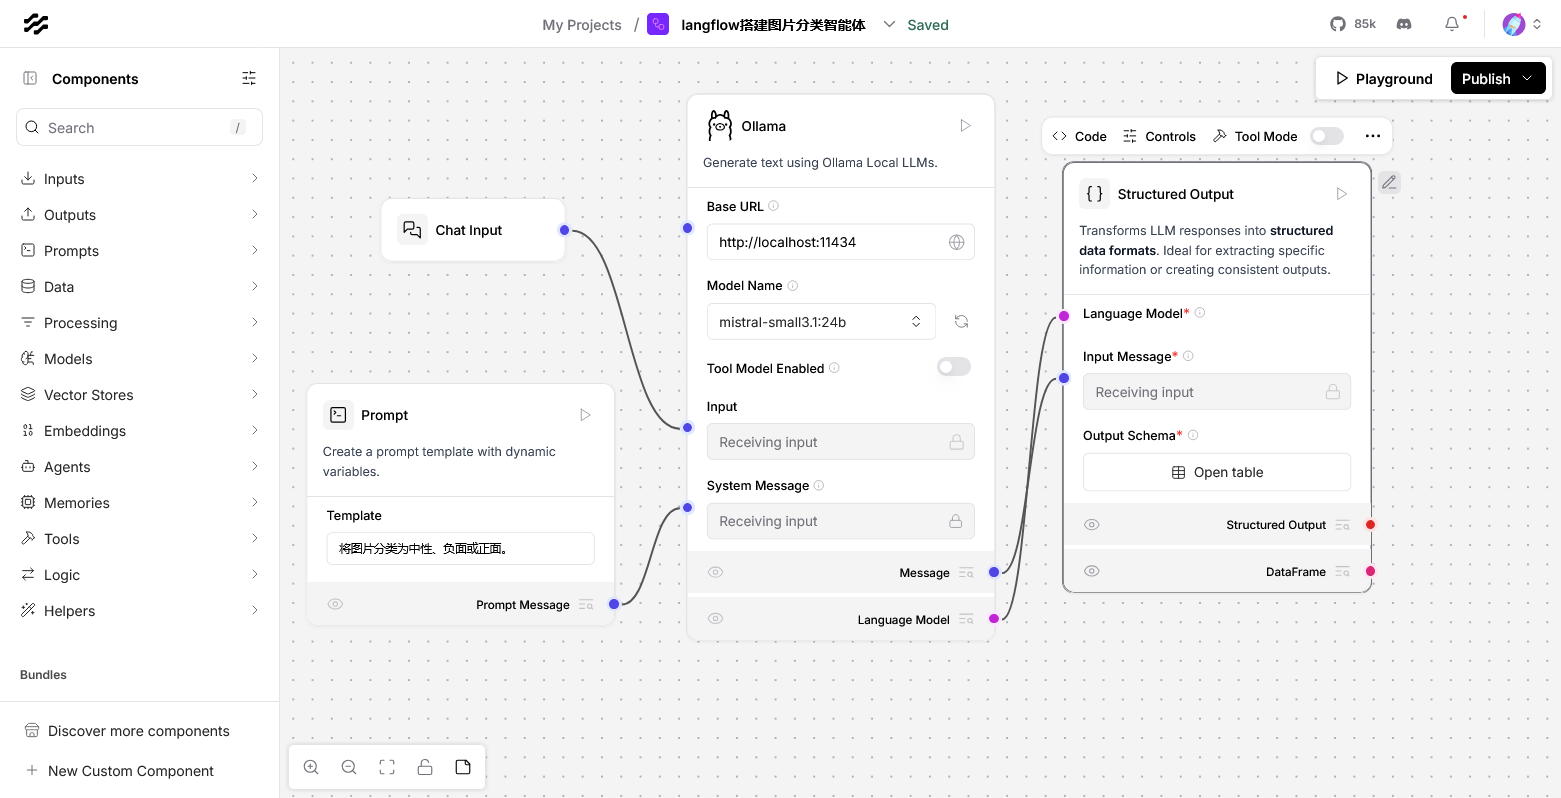Create a New Custom Component
Image resolution: width=1561 pixels, height=798 pixels.
[x=119, y=771]
